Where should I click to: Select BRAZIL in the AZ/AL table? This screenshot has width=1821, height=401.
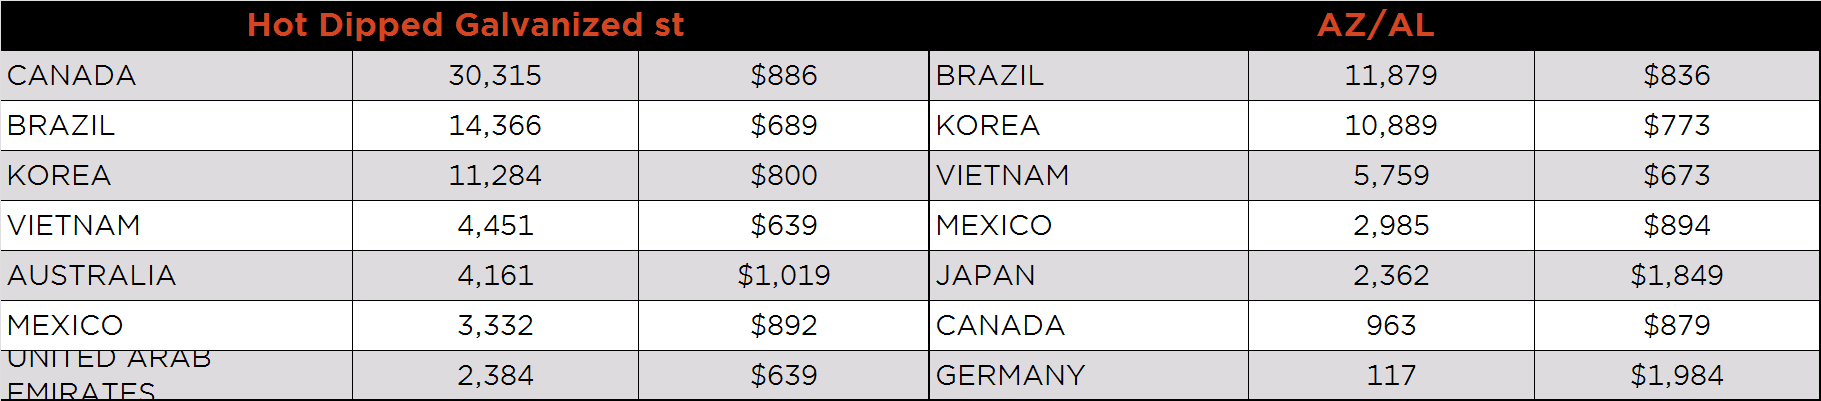pyautogui.click(x=1089, y=75)
